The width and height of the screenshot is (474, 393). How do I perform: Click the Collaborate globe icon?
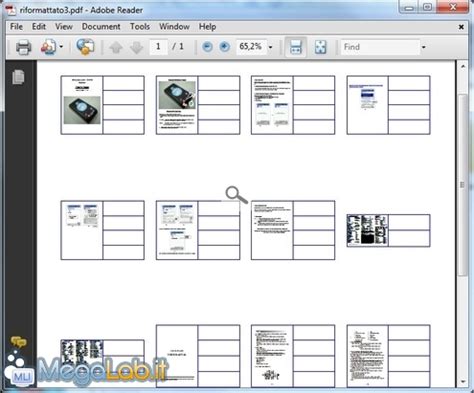click(x=85, y=47)
